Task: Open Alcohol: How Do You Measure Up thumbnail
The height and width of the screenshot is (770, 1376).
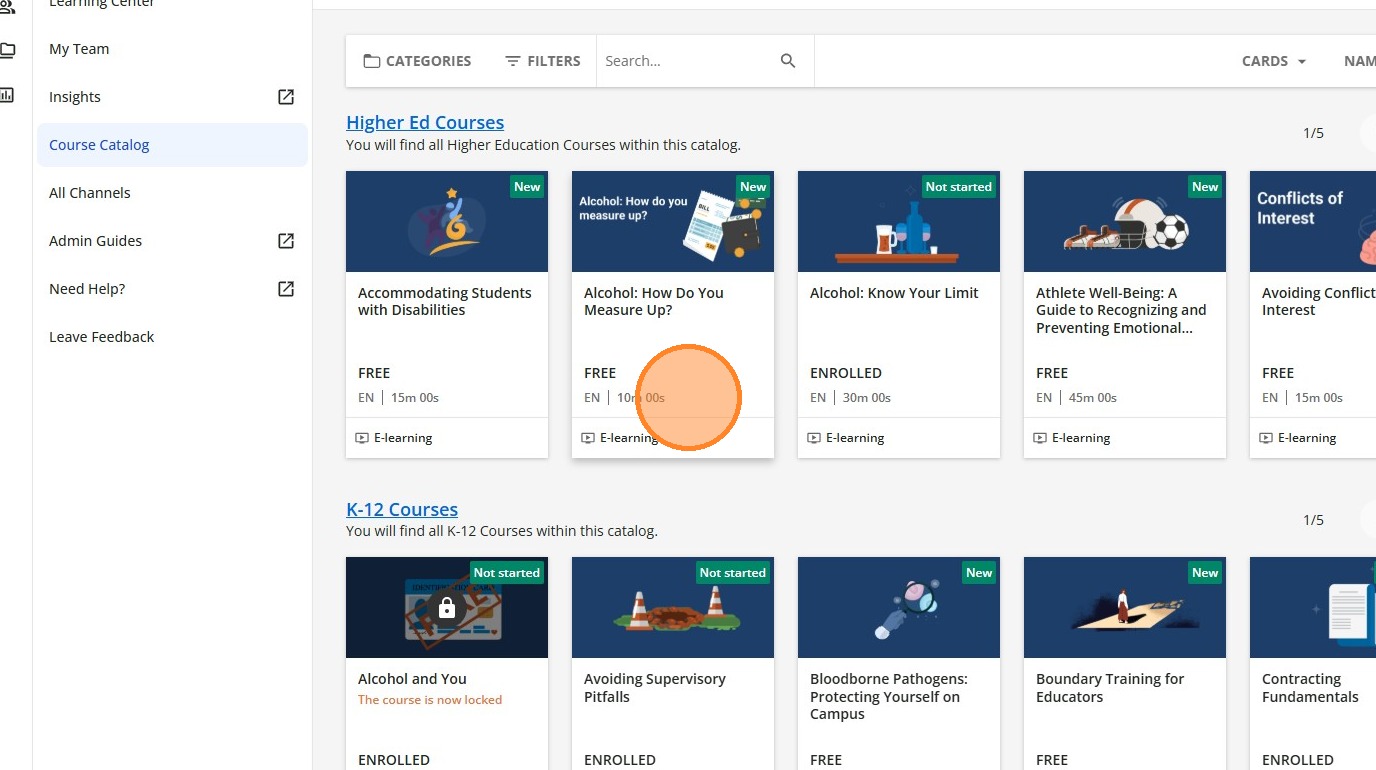Action: point(673,221)
